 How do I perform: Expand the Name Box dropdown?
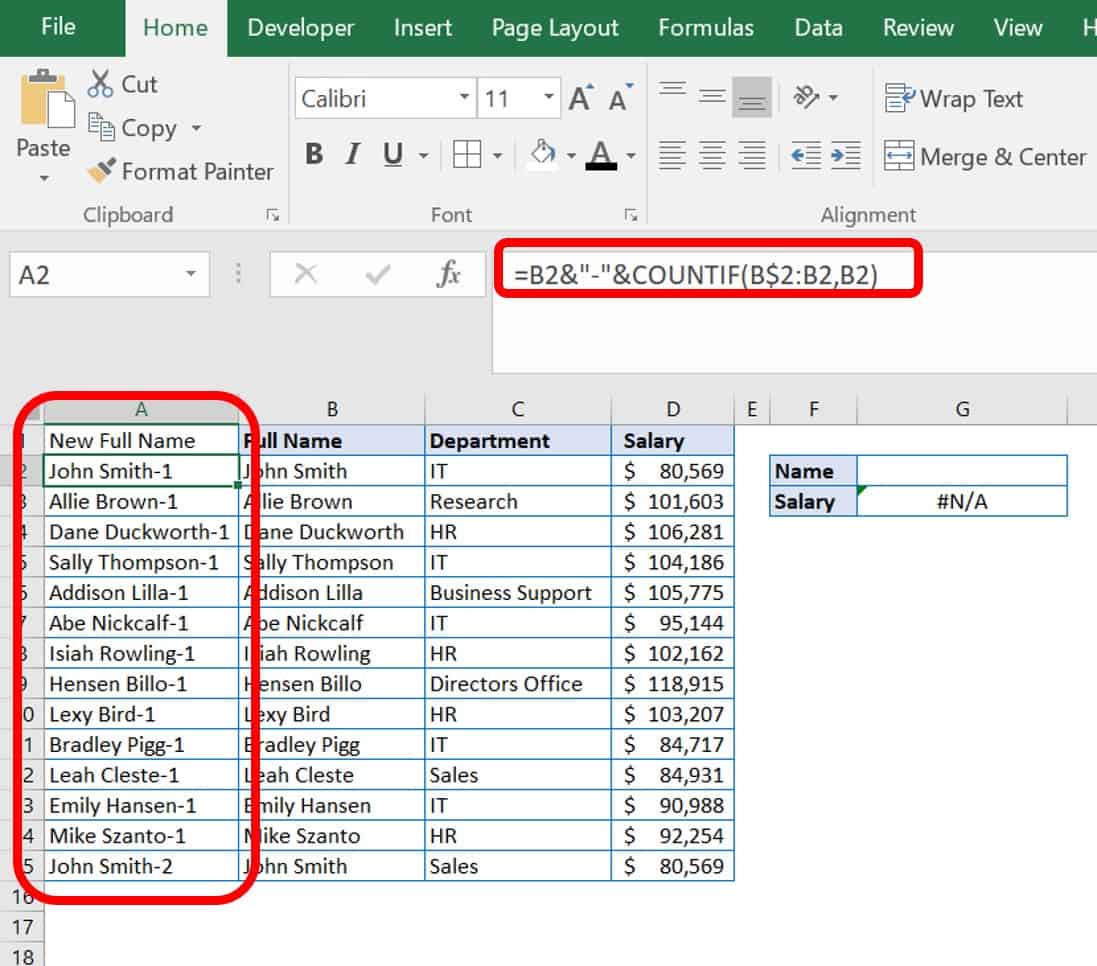pyautogui.click(x=190, y=275)
